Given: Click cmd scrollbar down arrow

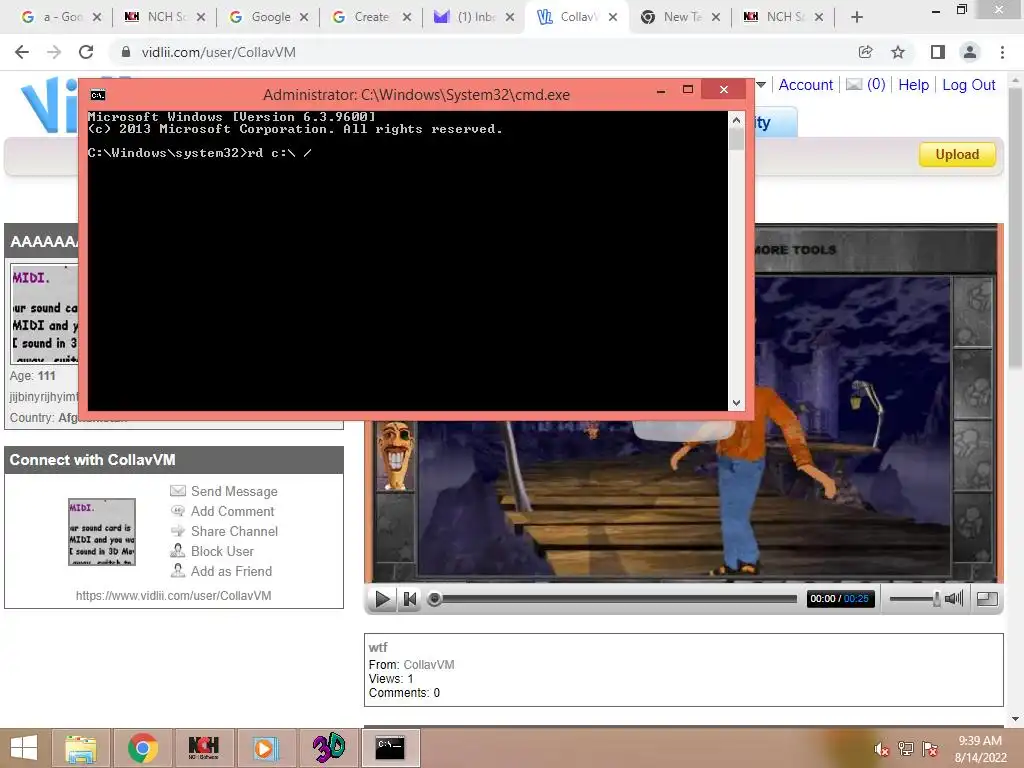Looking at the screenshot, I should pos(736,403).
